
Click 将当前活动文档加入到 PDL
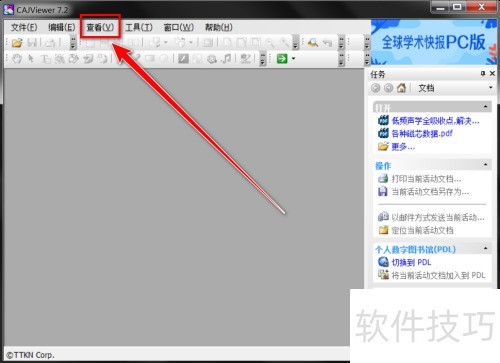point(438,275)
